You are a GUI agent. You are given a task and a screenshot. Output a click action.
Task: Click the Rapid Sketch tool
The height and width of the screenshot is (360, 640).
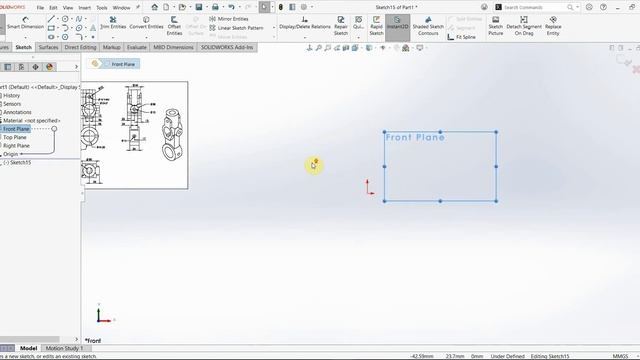coord(376,26)
